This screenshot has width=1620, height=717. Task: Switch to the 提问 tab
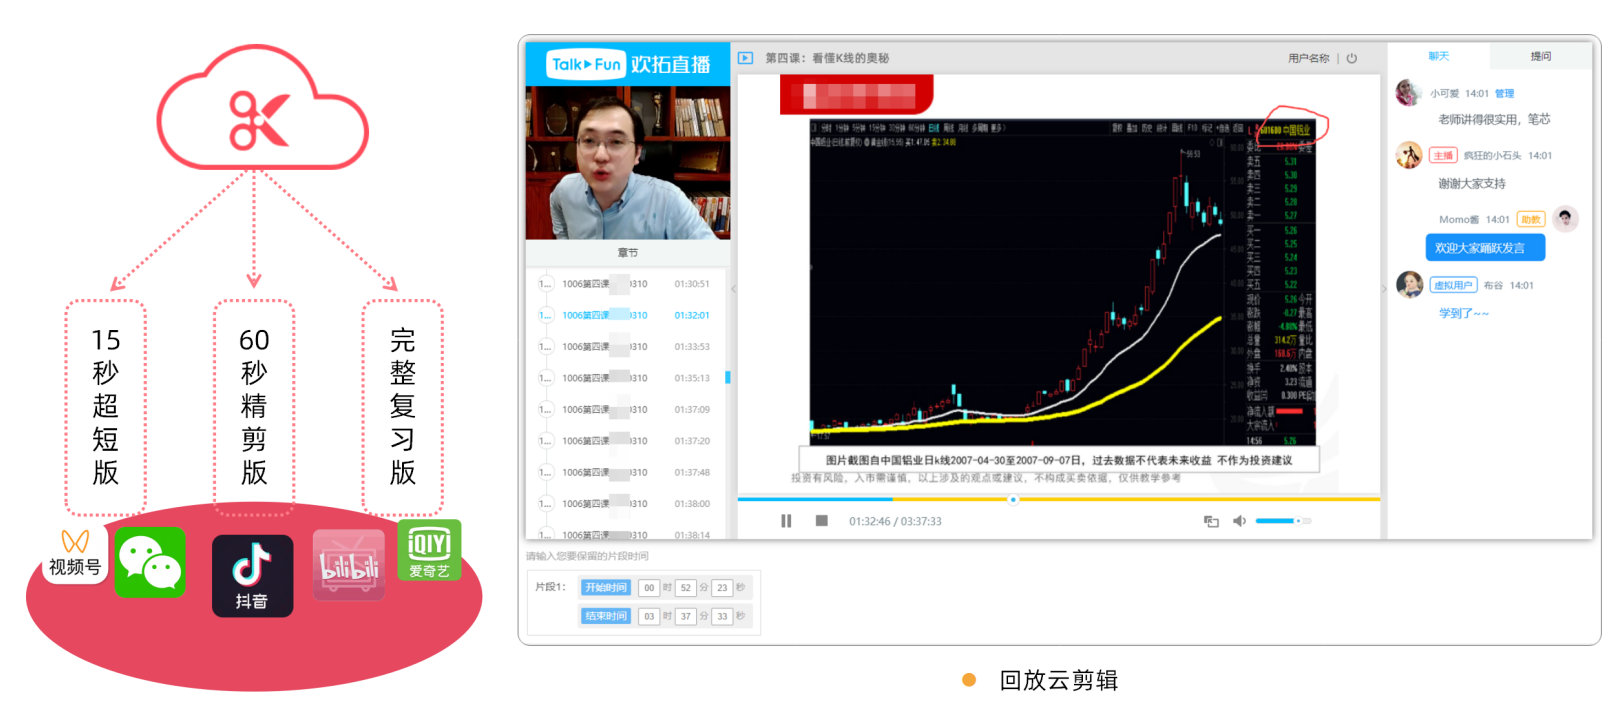[x=1540, y=56]
